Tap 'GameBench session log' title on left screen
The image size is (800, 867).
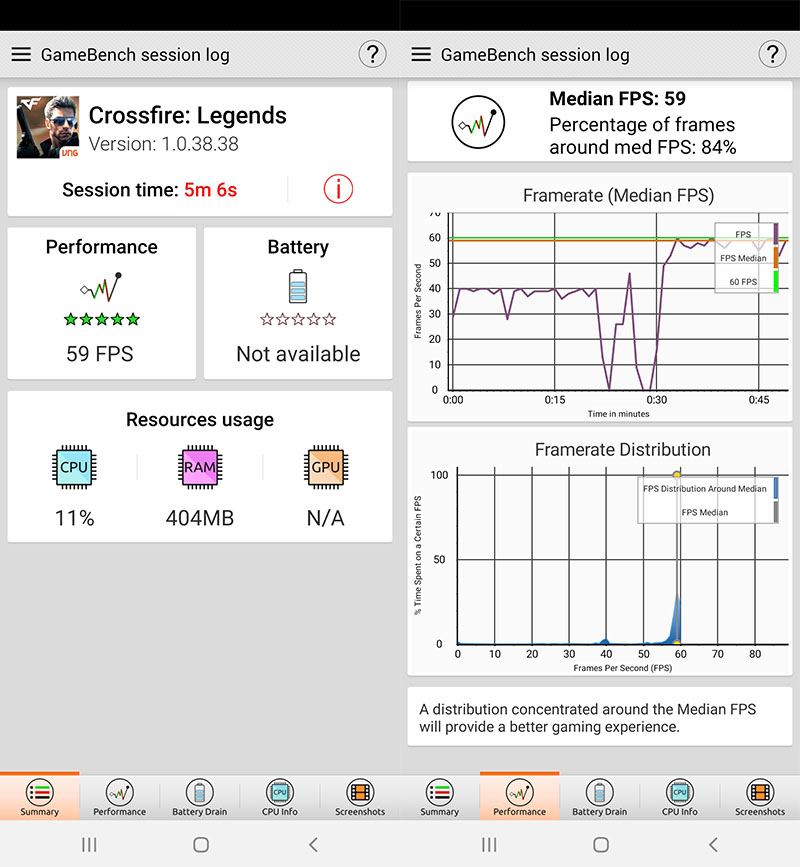point(135,55)
